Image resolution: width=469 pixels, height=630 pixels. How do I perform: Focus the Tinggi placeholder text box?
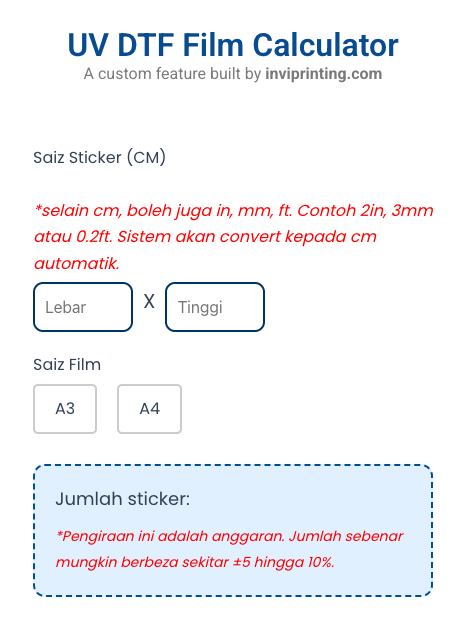click(x=215, y=307)
